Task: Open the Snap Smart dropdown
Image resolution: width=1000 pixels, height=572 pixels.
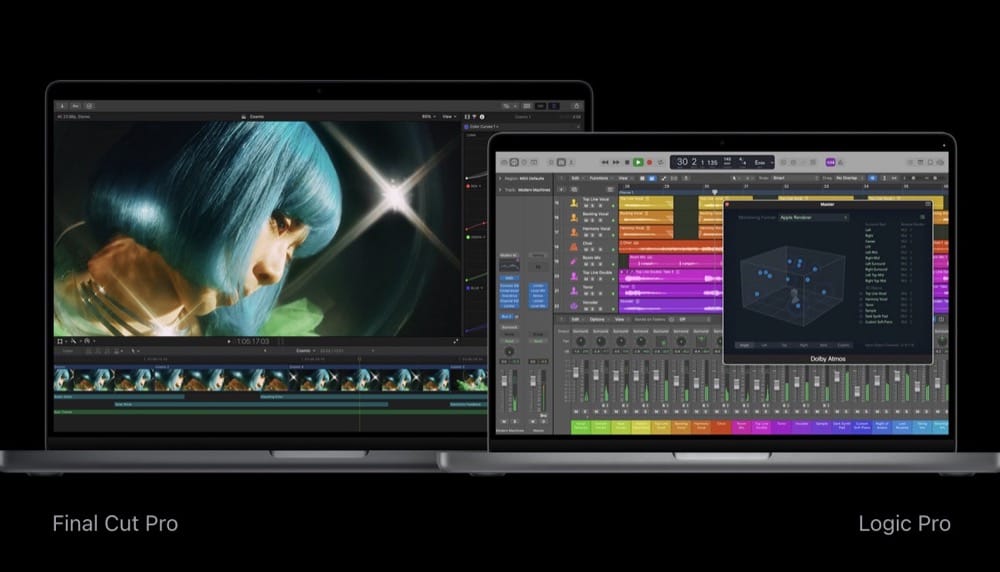Action: tap(794, 179)
